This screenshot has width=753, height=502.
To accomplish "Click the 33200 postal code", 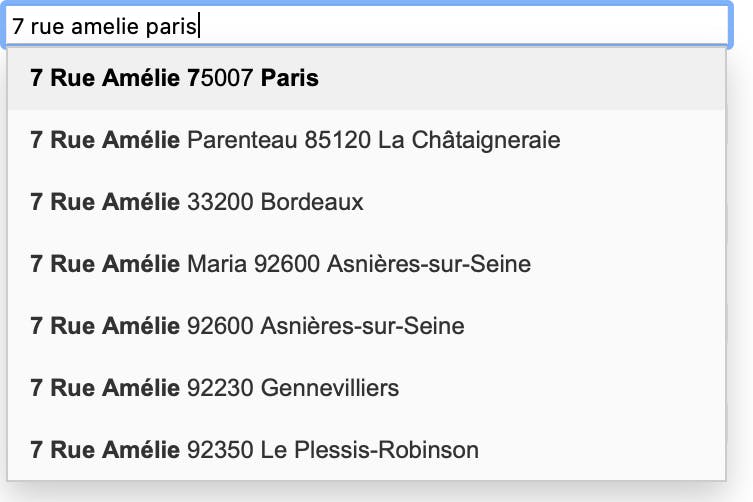I will click(x=220, y=202).
